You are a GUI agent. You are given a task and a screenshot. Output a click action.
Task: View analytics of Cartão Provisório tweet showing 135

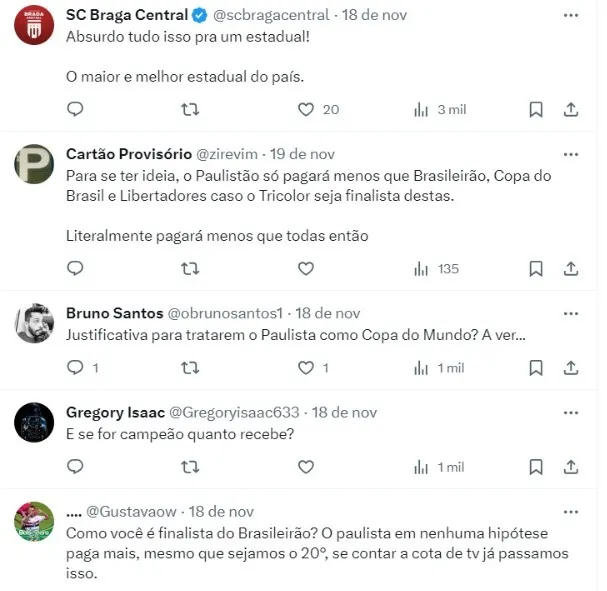[437, 269]
